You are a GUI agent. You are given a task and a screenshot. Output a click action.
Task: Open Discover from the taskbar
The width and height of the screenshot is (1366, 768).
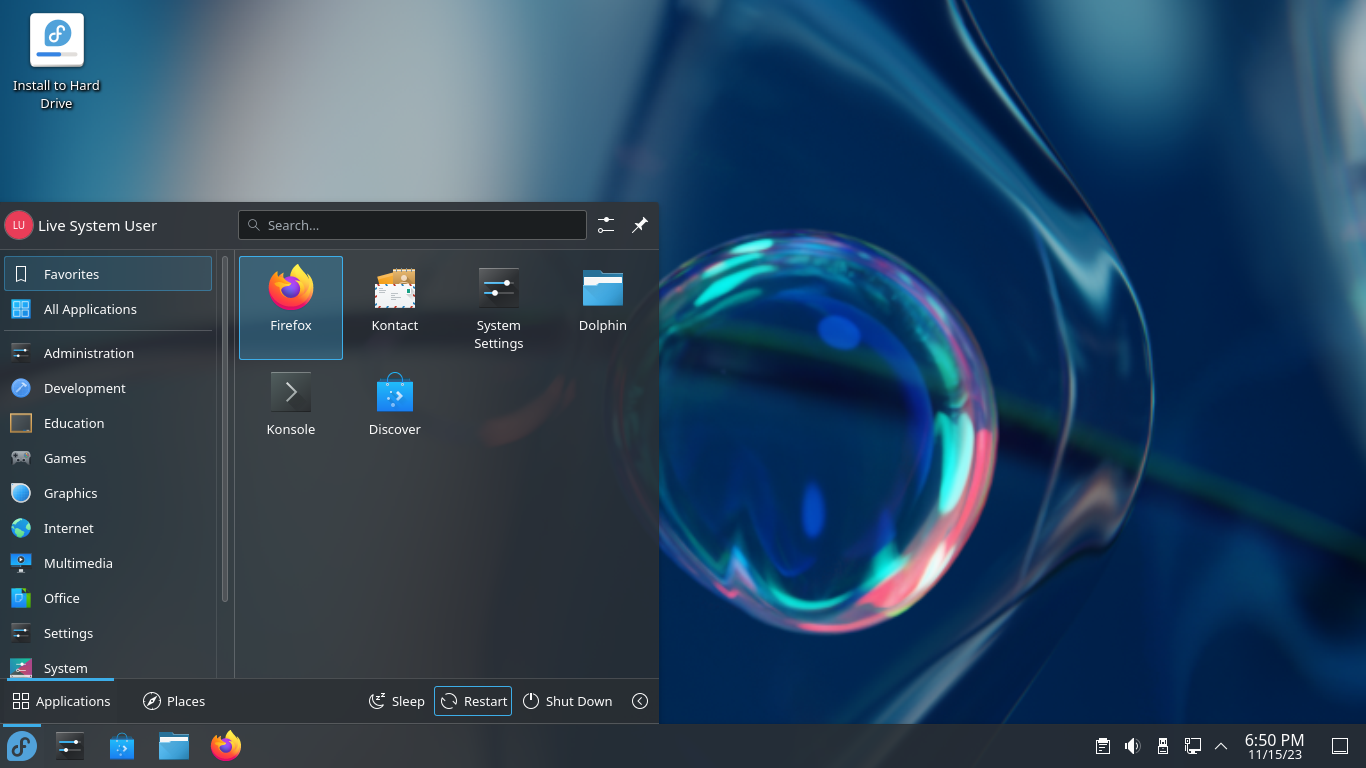point(122,746)
